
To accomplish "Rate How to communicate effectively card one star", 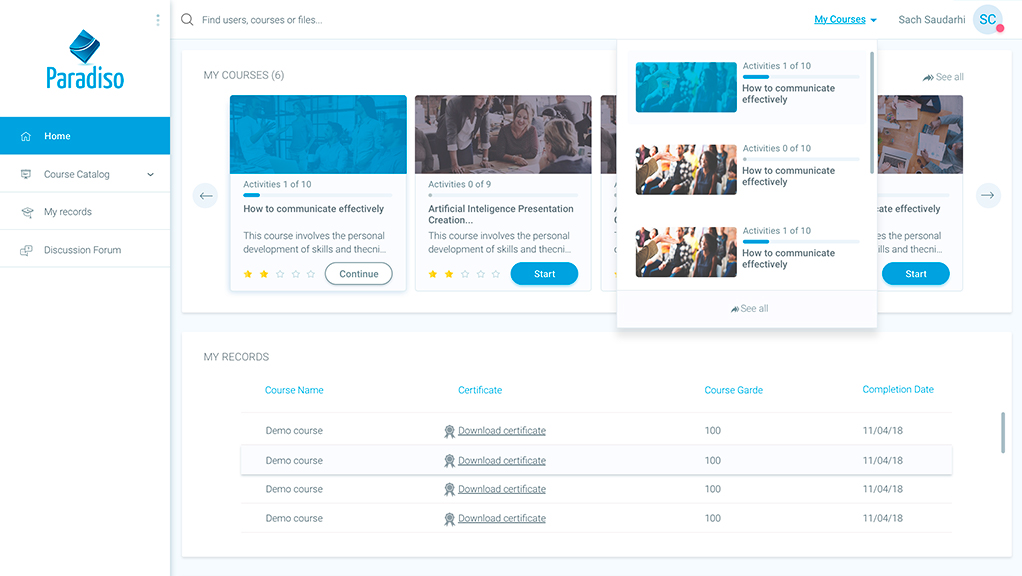I will (x=248, y=274).
